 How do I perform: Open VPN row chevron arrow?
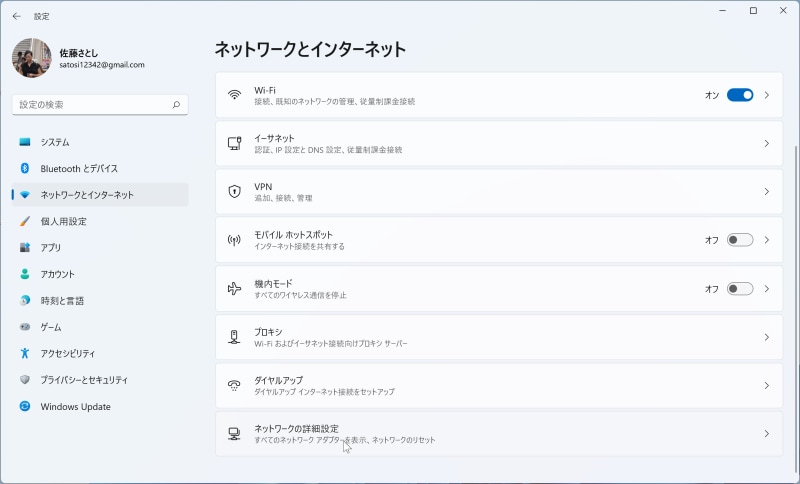tap(767, 191)
